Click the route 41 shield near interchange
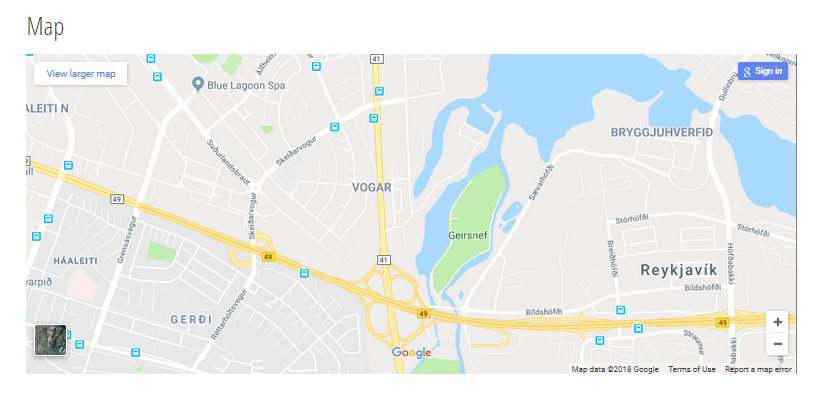This screenshot has height=401, width=826. (x=382, y=260)
